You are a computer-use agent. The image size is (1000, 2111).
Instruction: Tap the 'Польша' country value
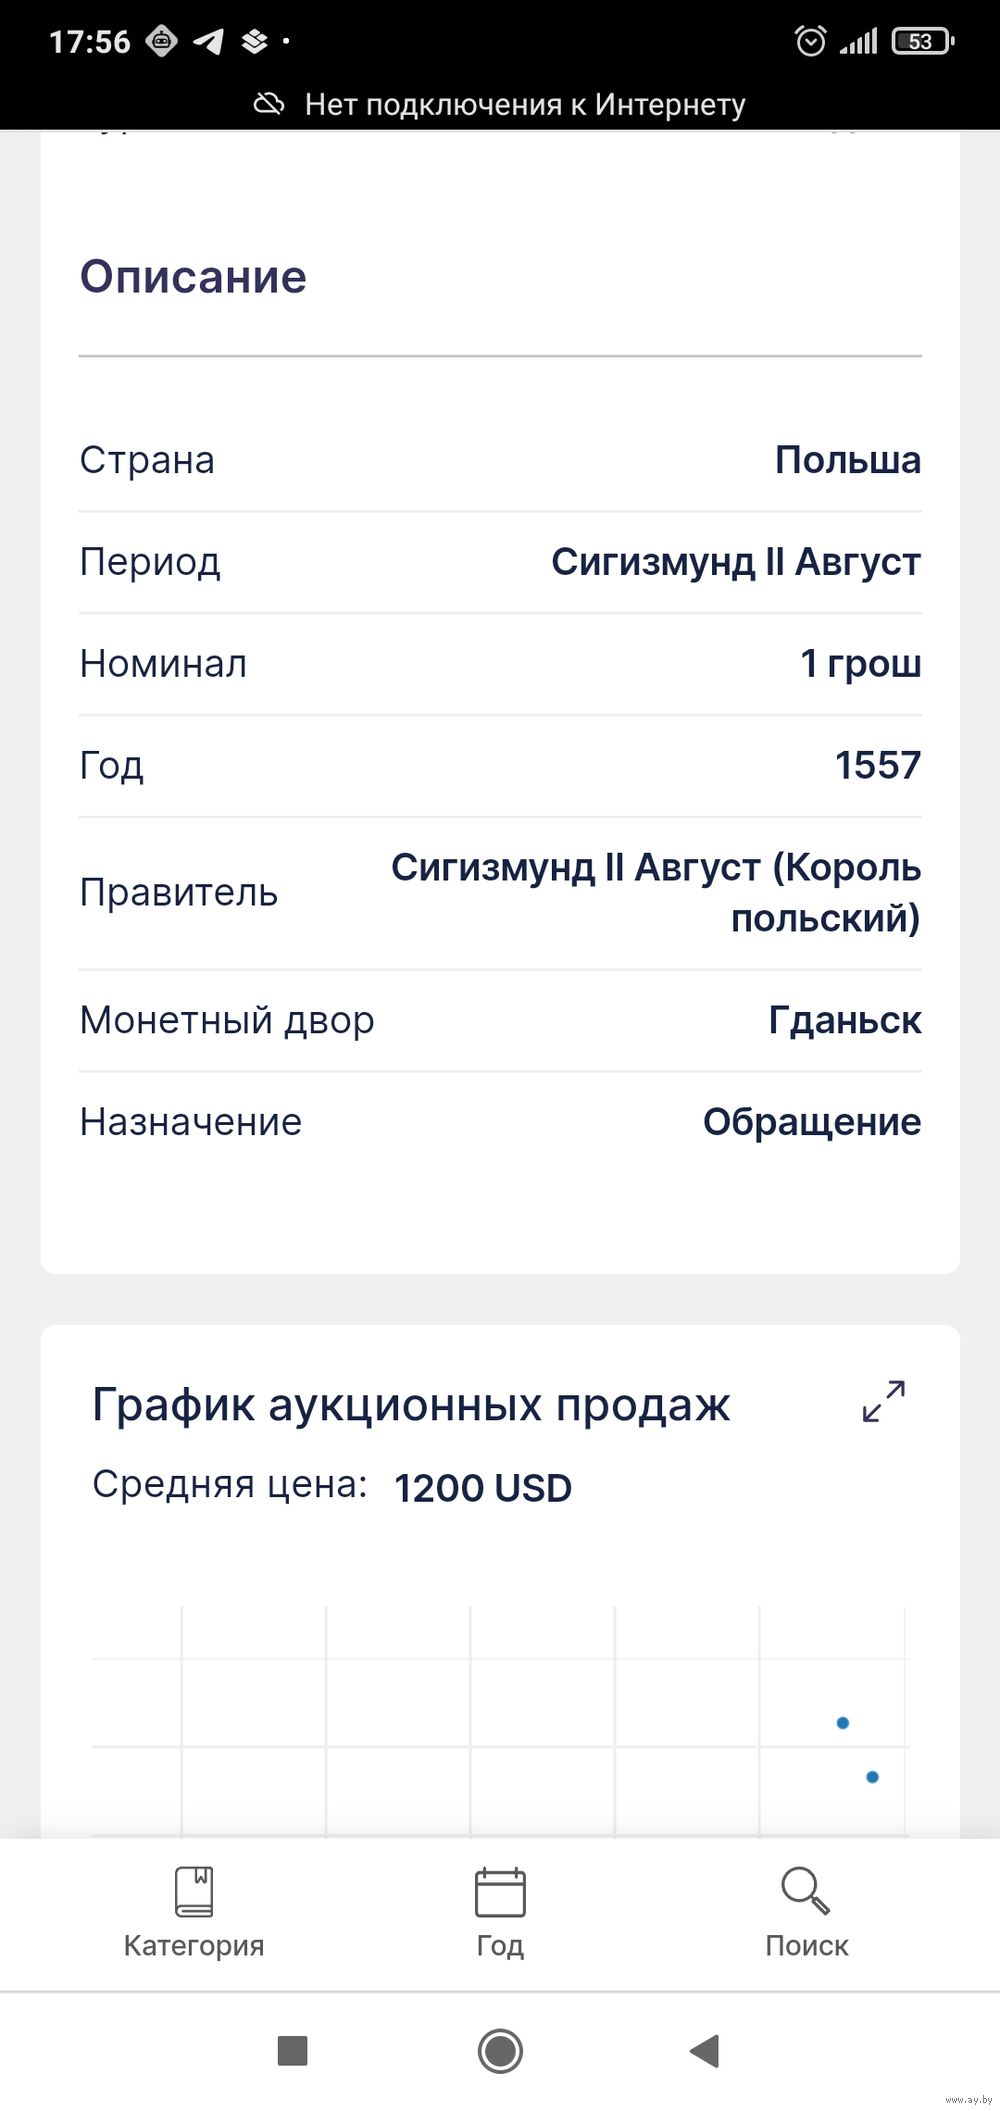(848, 460)
